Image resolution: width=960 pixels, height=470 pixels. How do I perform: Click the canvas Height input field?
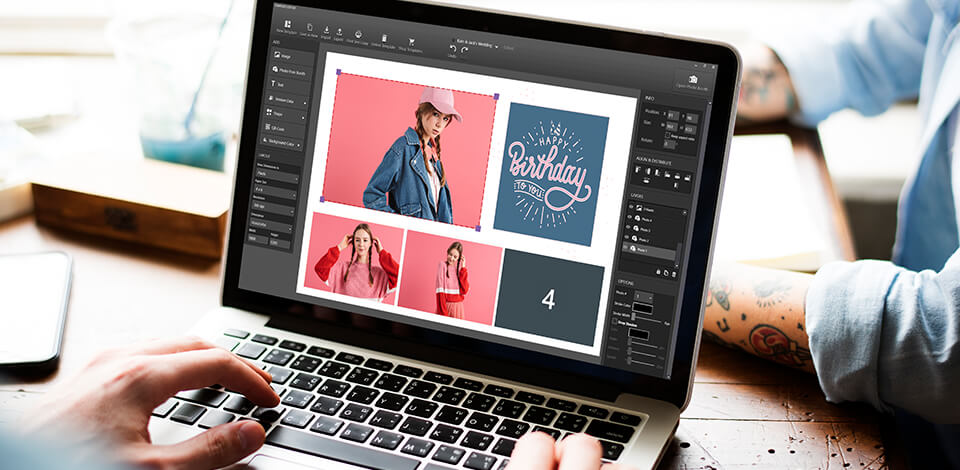[280, 243]
